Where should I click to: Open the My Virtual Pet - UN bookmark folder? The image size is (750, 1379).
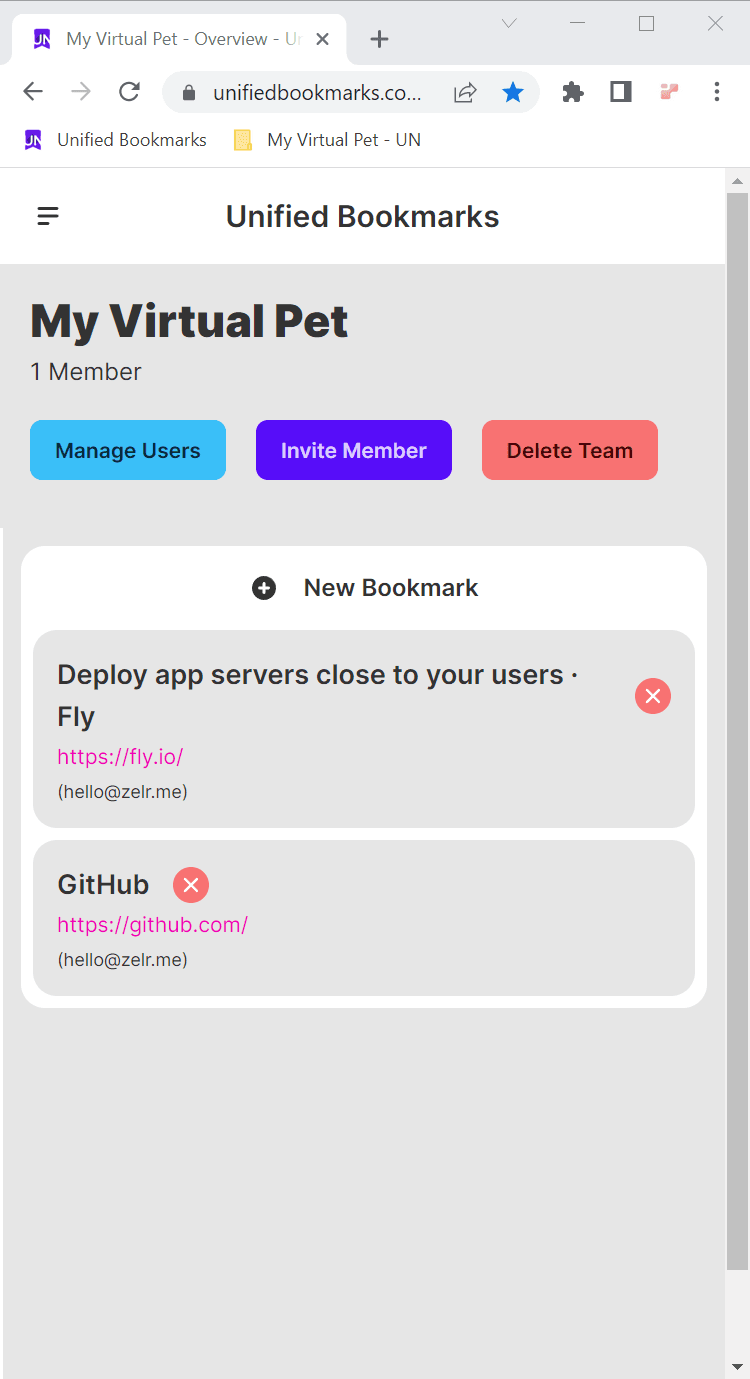tap(328, 140)
